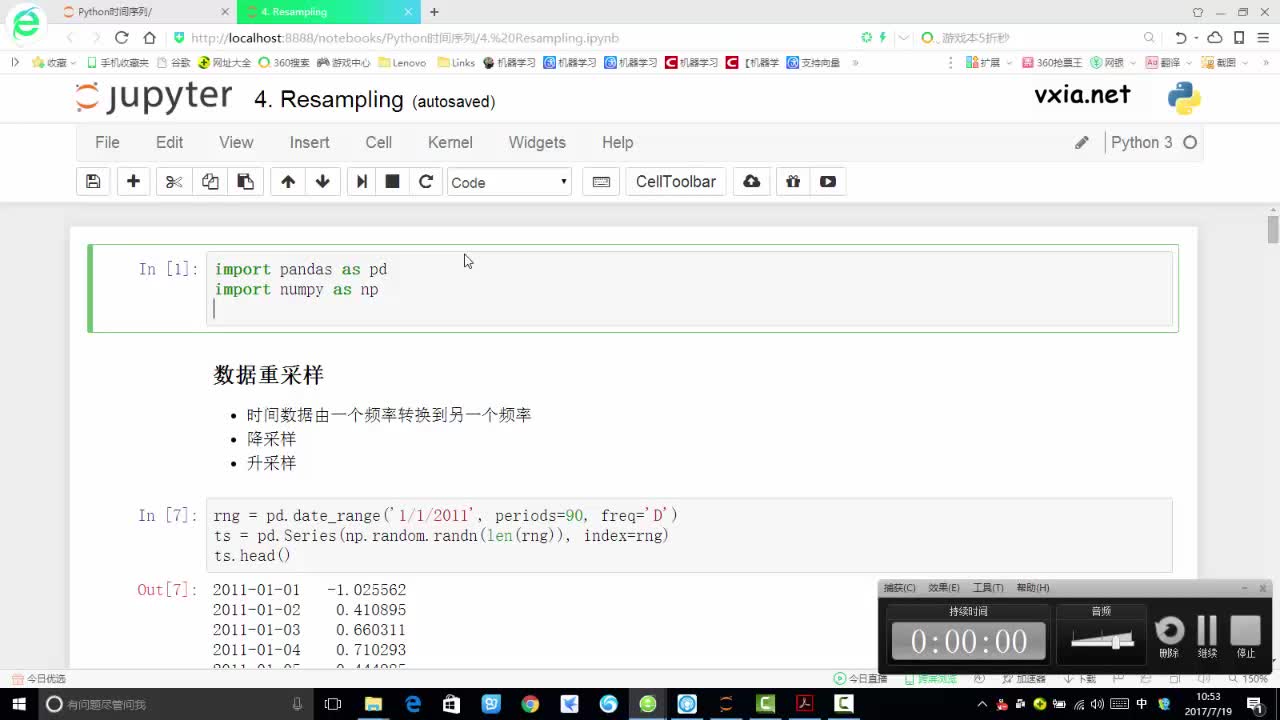Click the CellToolbar button
1280x720 pixels.
(676, 182)
